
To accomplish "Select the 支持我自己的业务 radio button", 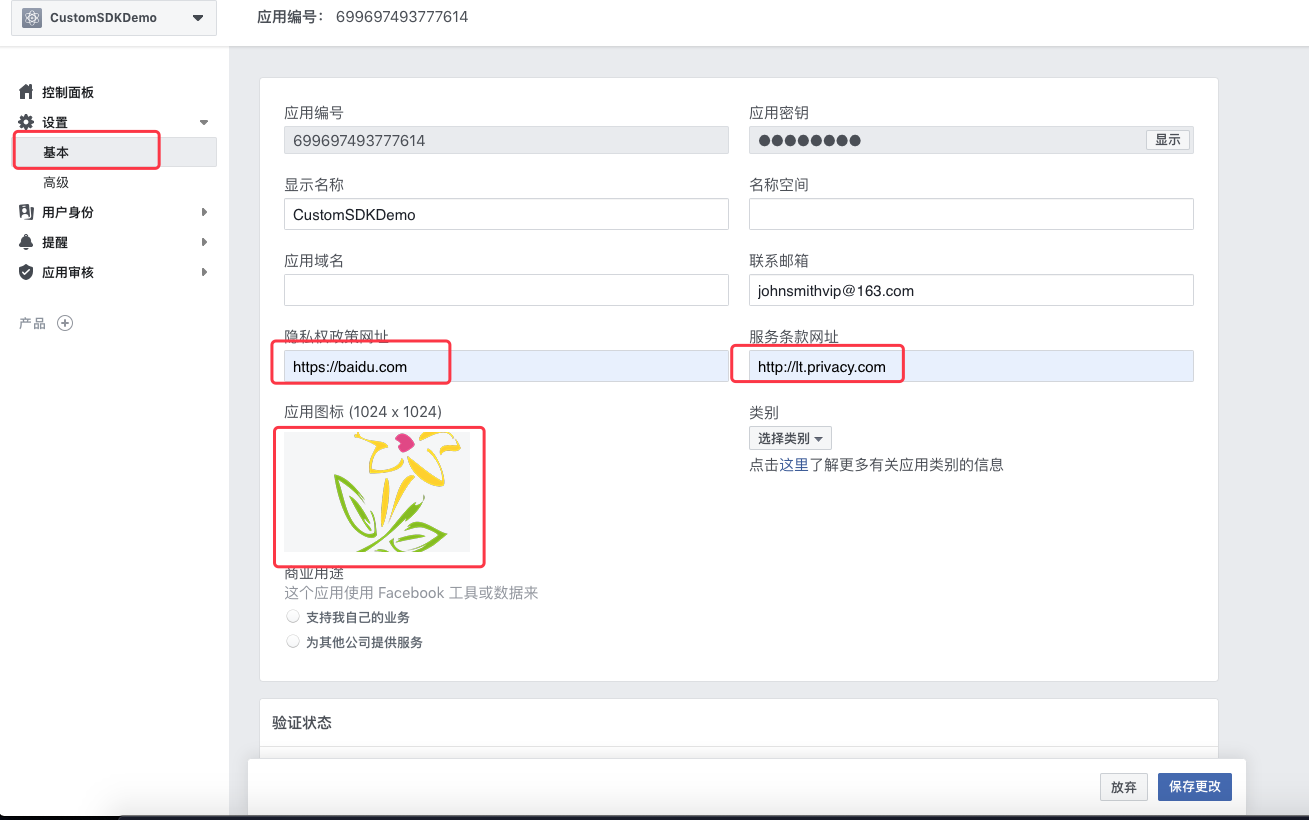I will pyautogui.click(x=292, y=618).
